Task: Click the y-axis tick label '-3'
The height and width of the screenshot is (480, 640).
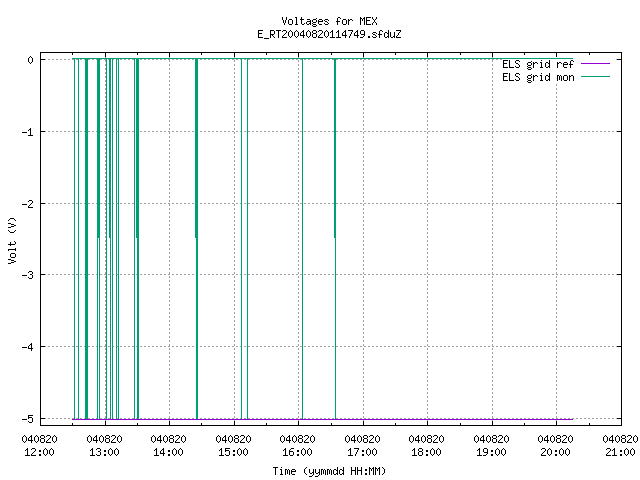Action: [x=27, y=275]
